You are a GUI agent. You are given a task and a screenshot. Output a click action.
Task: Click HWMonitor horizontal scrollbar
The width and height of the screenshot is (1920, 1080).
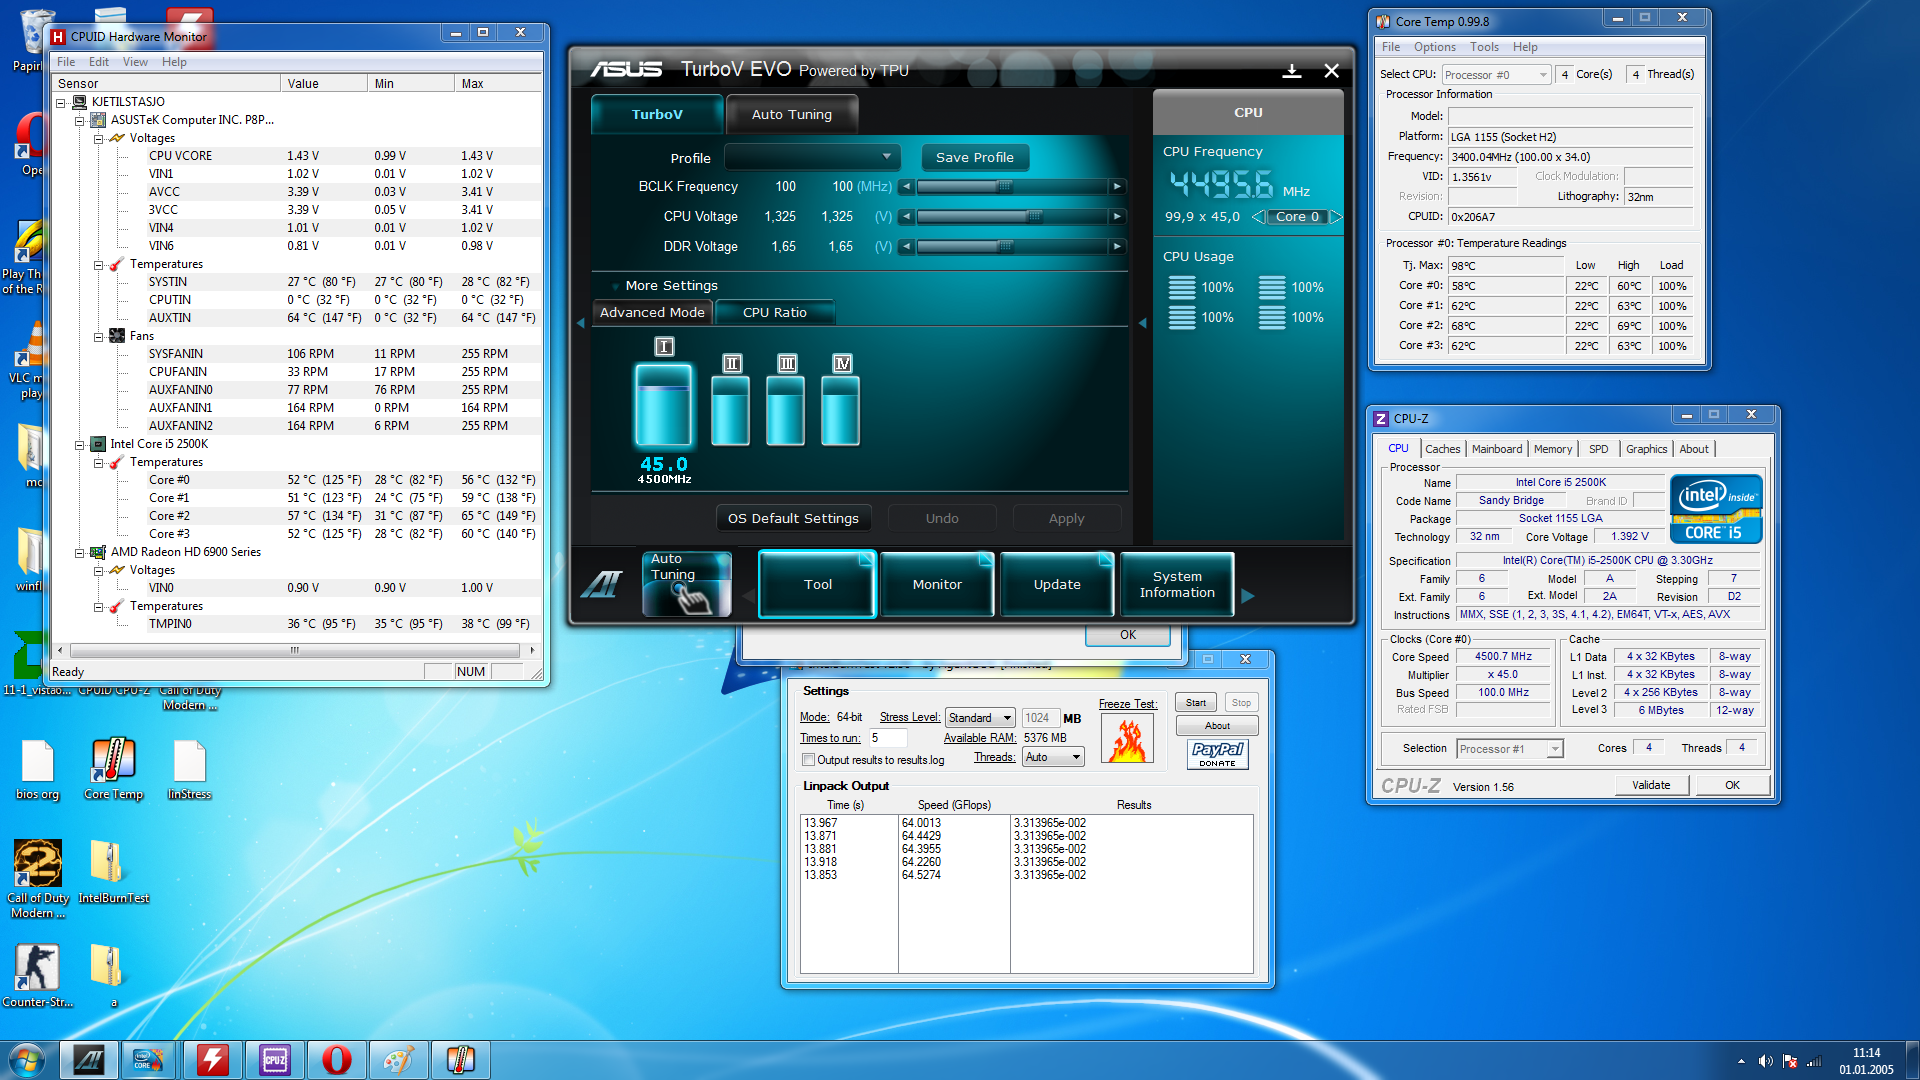click(295, 650)
